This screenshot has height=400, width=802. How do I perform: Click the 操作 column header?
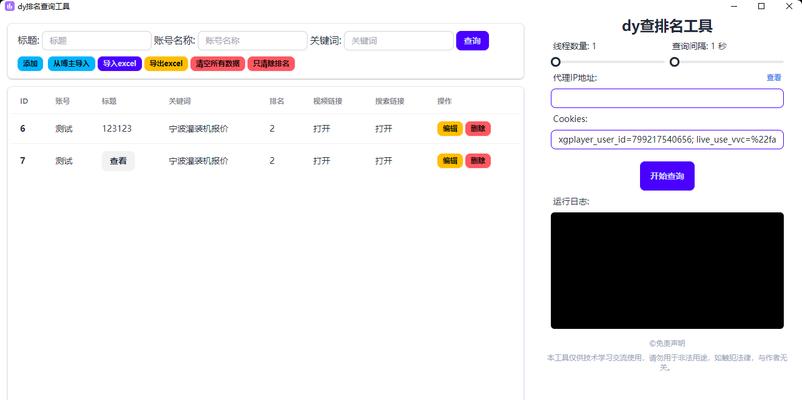(x=444, y=101)
